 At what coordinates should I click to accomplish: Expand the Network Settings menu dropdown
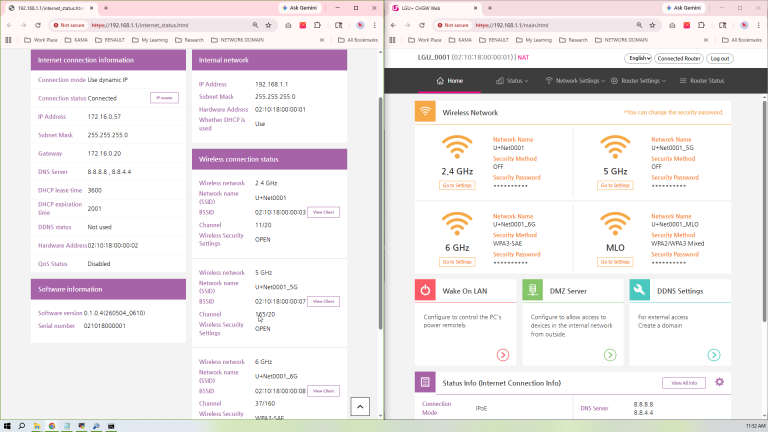[575, 81]
